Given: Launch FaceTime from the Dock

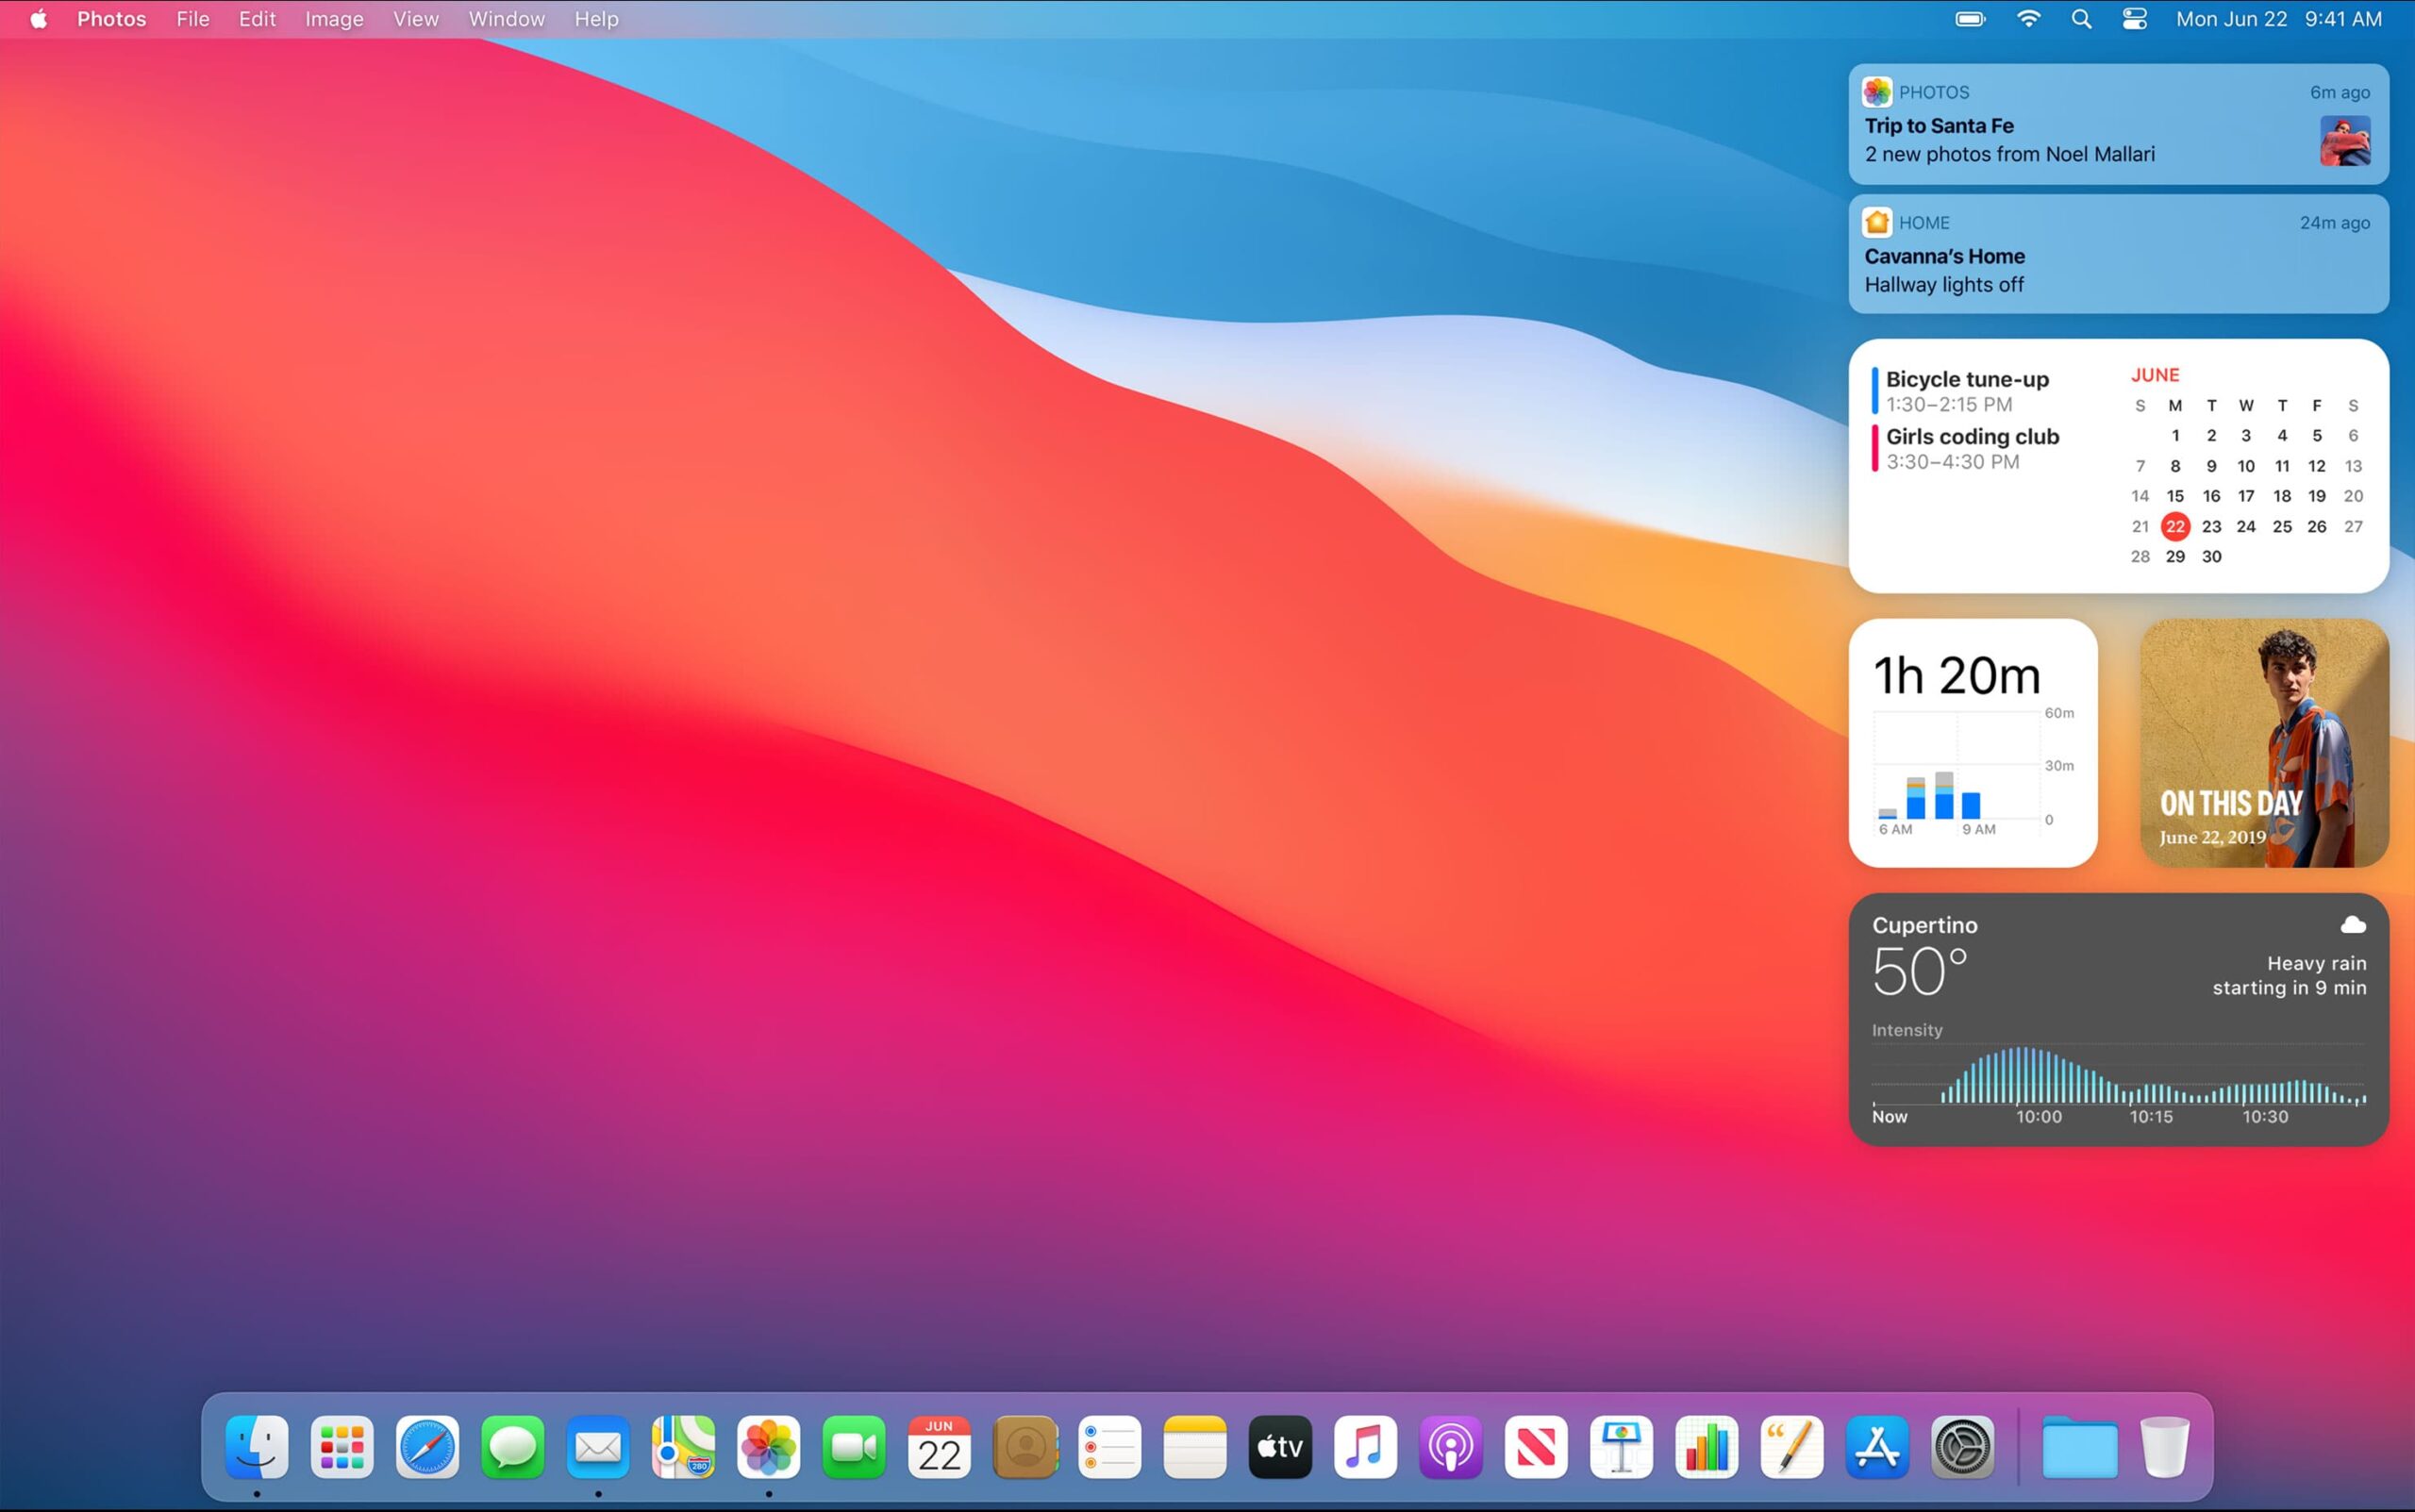Looking at the screenshot, I should 854,1447.
